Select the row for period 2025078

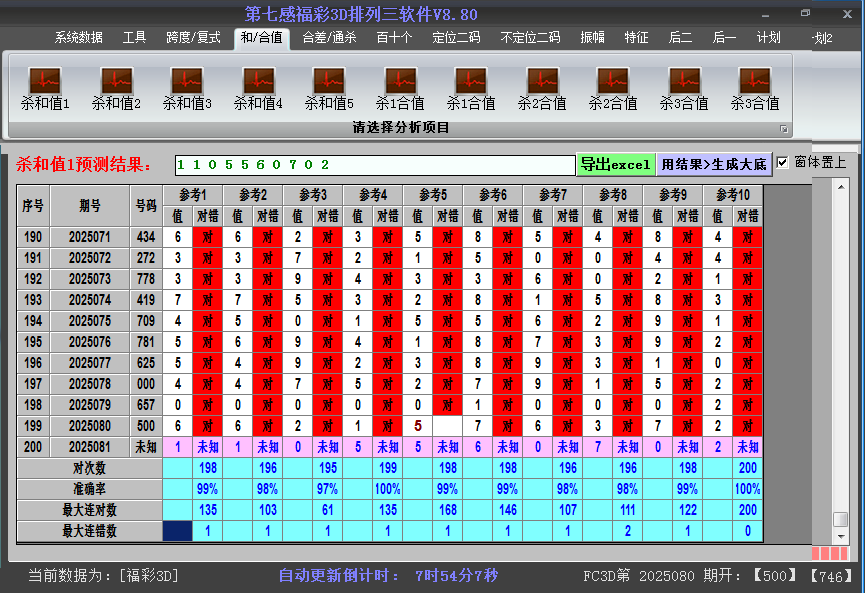pos(390,384)
